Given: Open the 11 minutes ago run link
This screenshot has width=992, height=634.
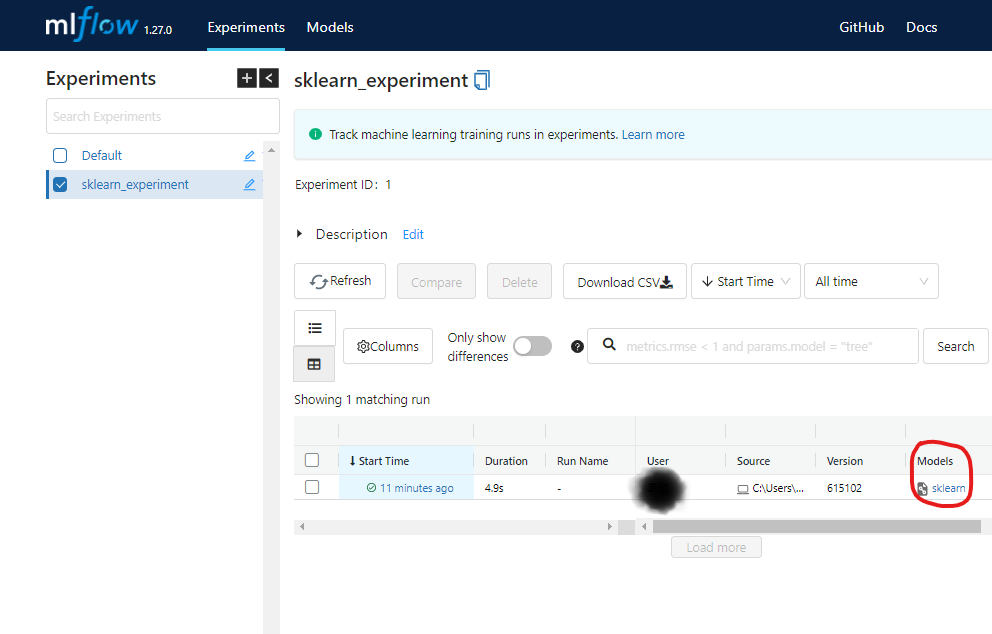Looking at the screenshot, I should (416, 488).
